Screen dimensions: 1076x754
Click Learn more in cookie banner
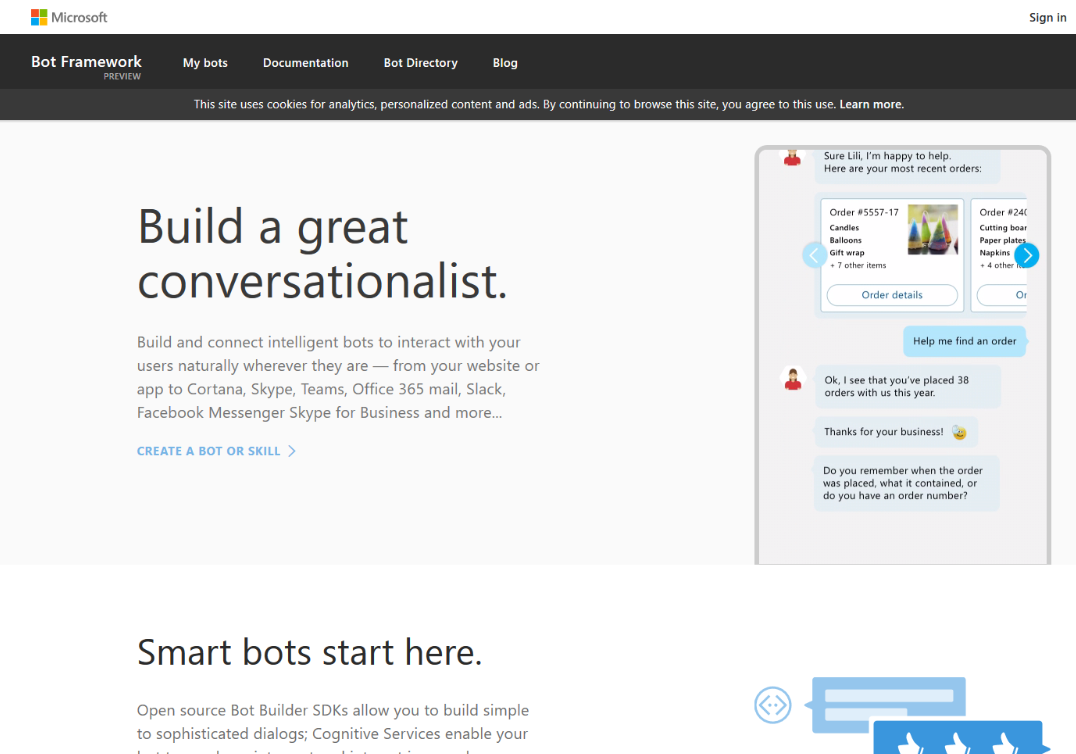coord(872,104)
